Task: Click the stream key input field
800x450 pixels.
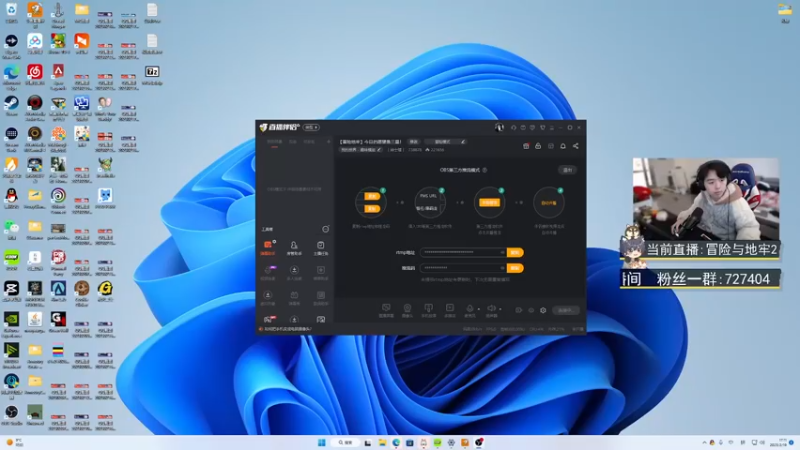Action: click(x=463, y=268)
